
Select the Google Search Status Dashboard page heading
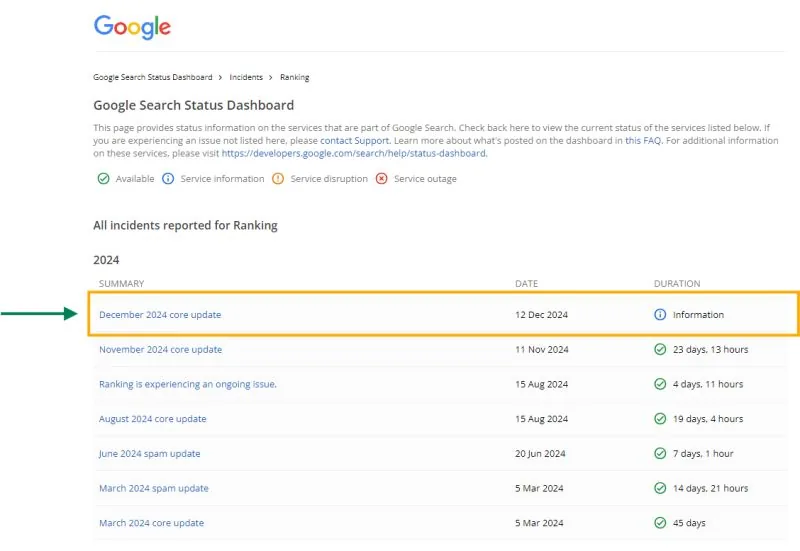point(193,105)
